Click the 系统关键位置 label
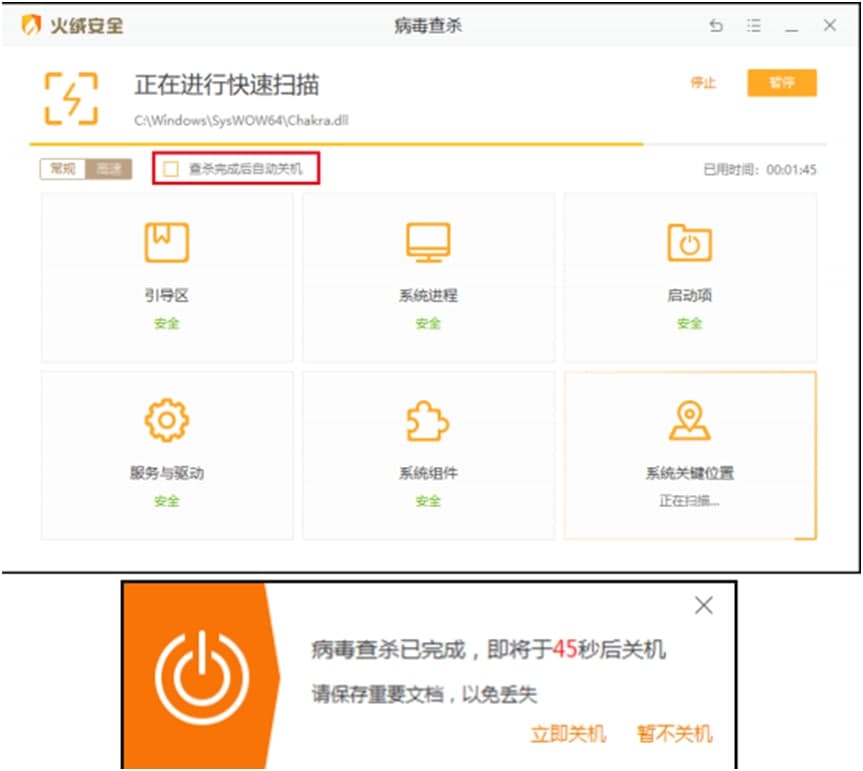Image resolution: width=863 pixels, height=771 pixels. pyautogui.click(x=690, y=473)
